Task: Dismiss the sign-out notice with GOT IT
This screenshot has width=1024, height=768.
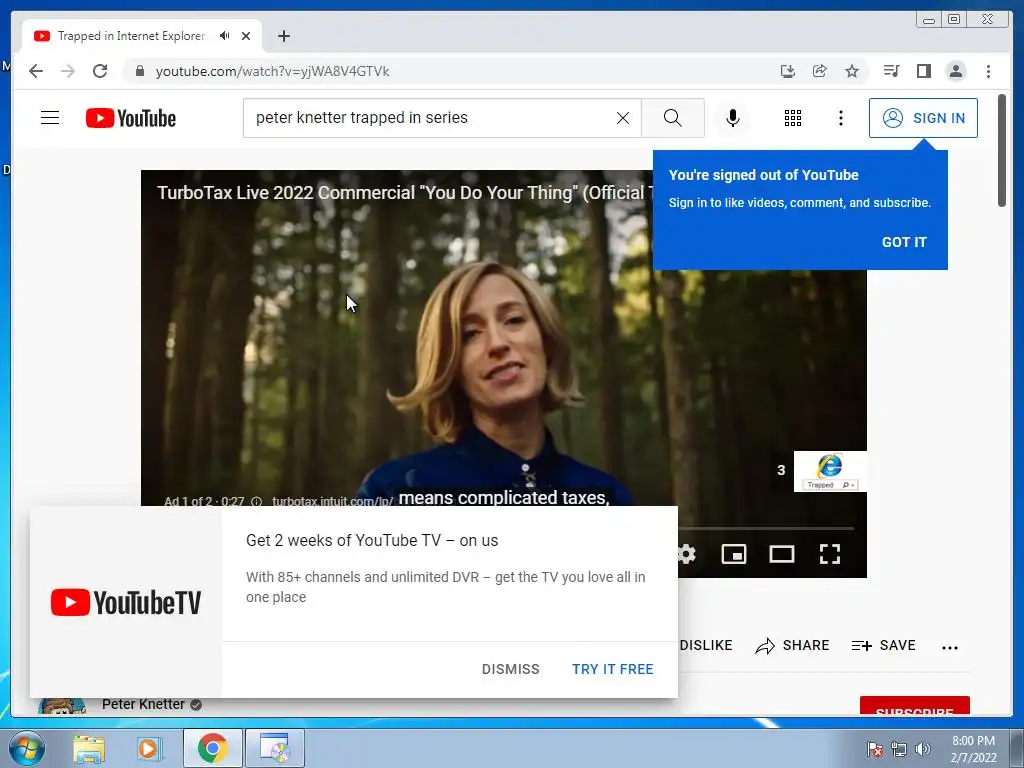Action: click(x=904, y=242)
